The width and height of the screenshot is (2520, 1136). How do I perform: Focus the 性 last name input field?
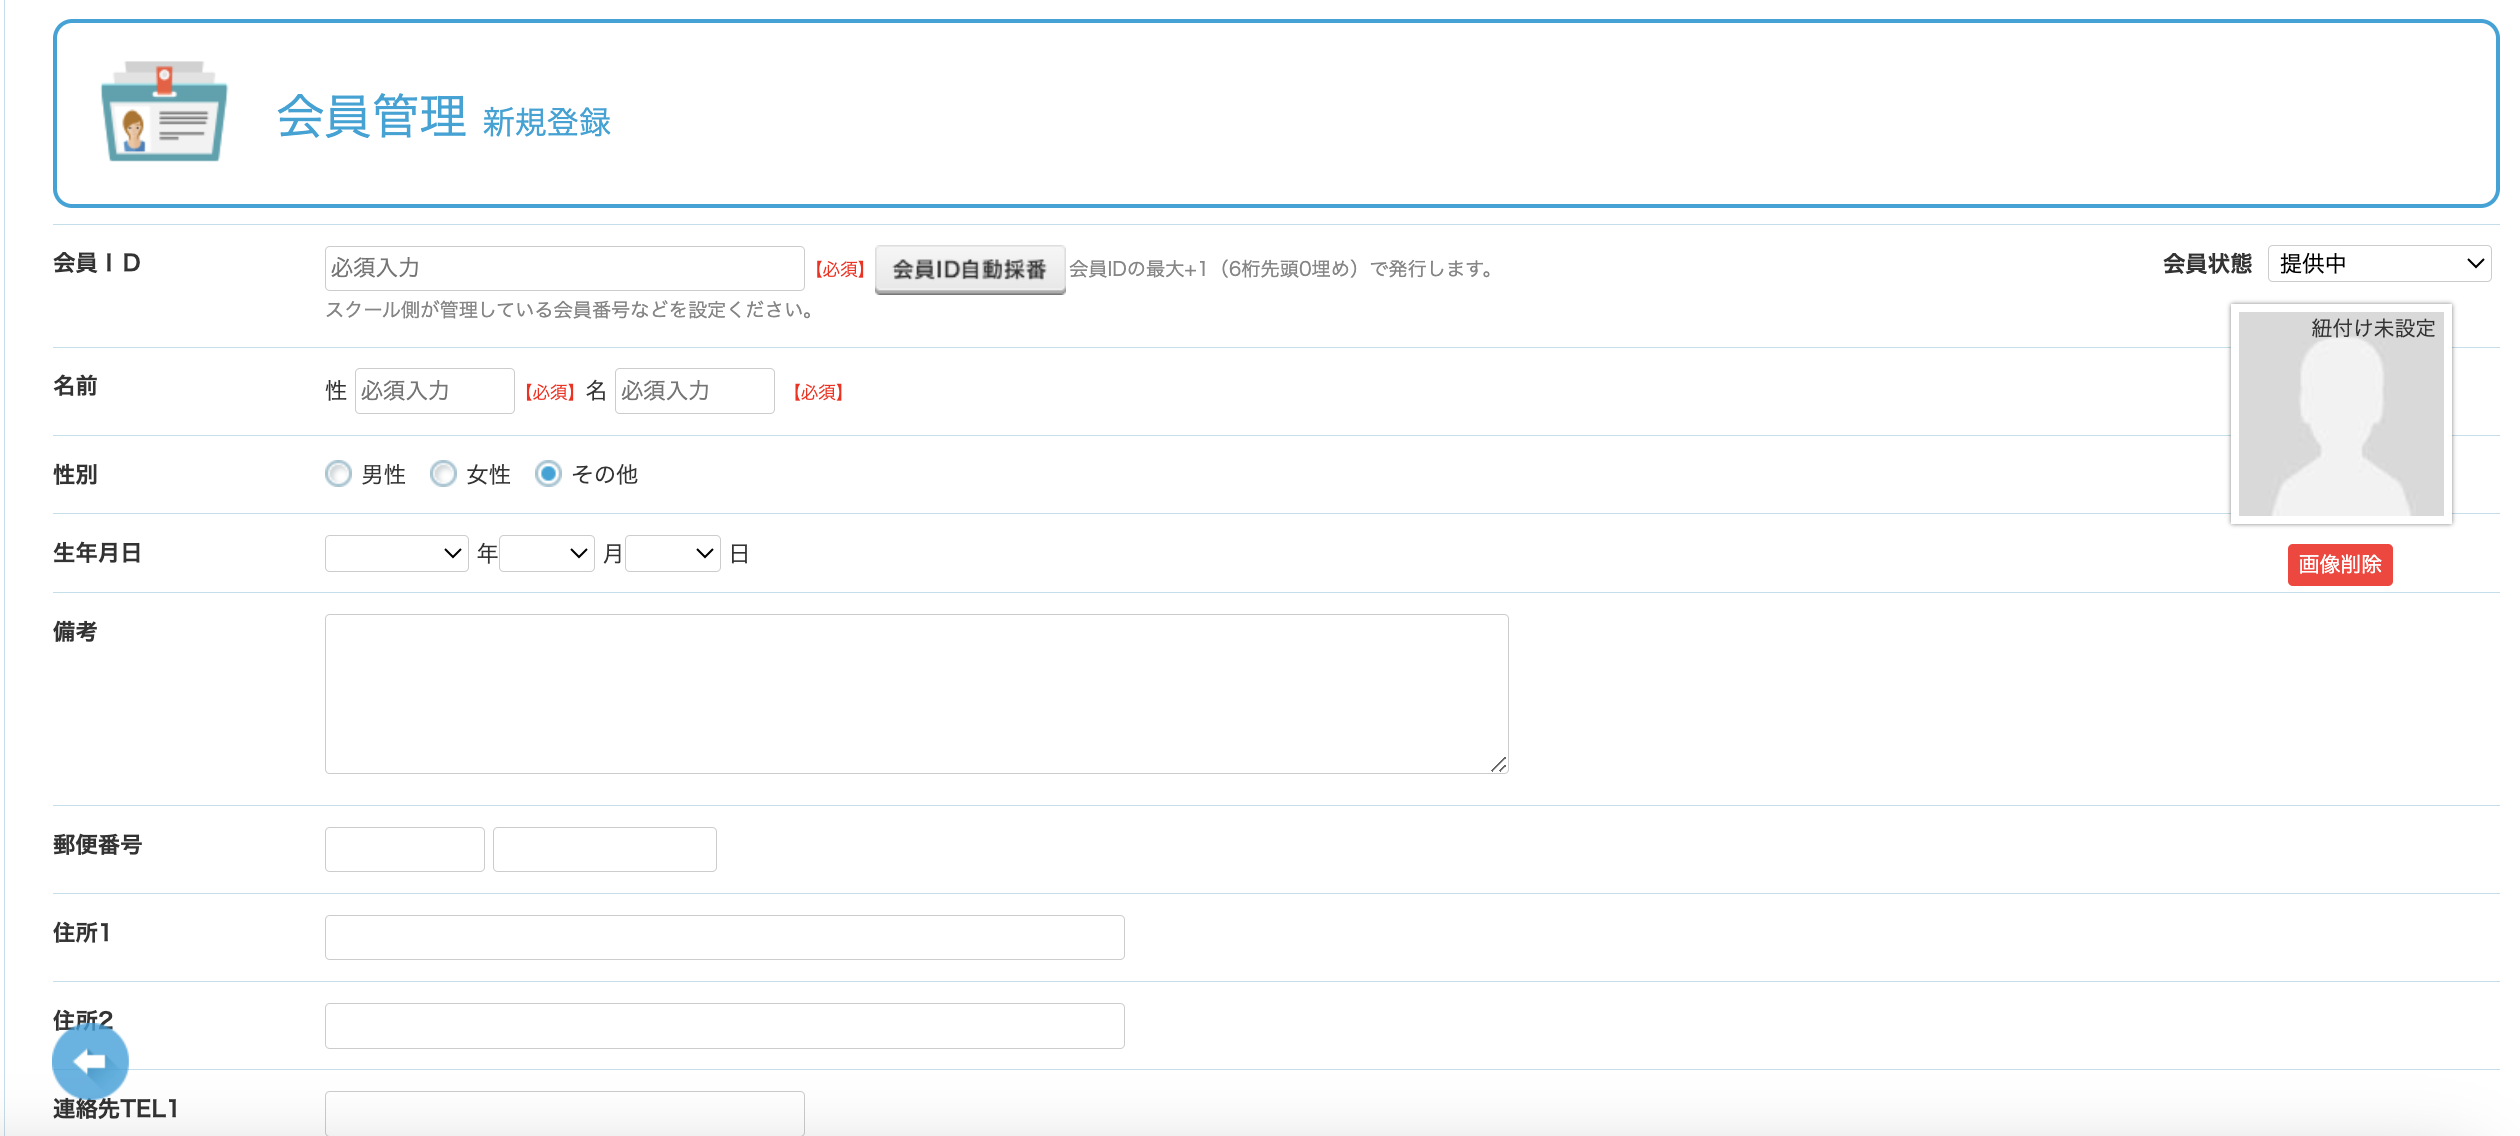(435, 391)
